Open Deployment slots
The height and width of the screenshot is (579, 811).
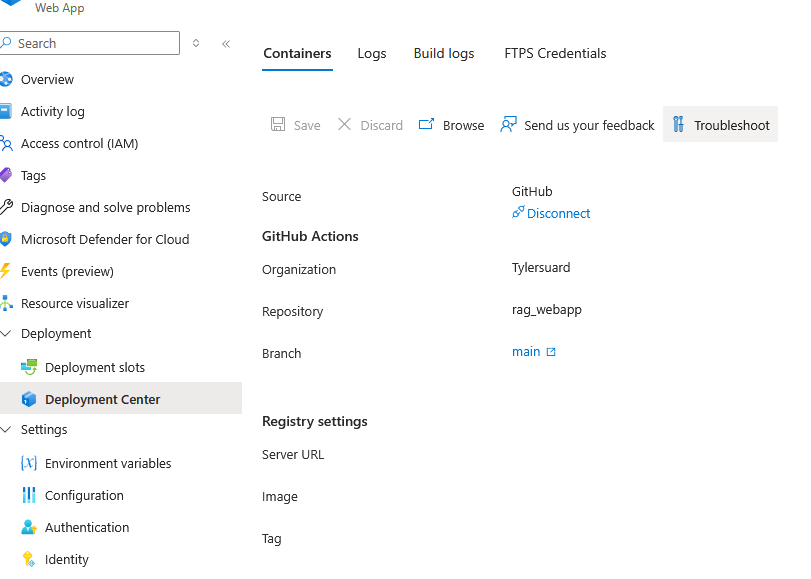point(95,367)
